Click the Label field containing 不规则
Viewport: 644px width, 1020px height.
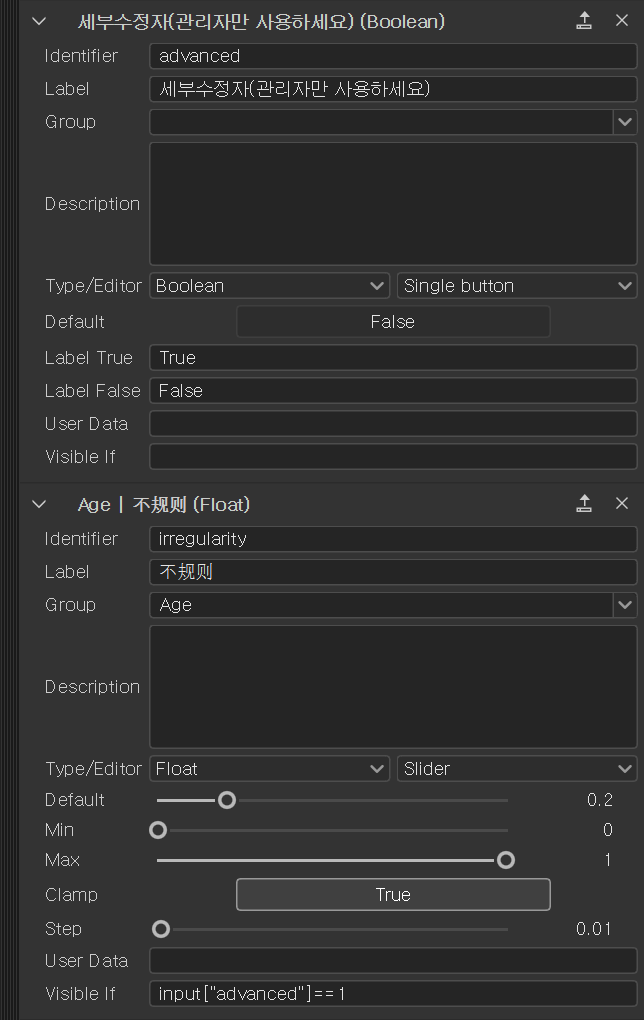393,572
